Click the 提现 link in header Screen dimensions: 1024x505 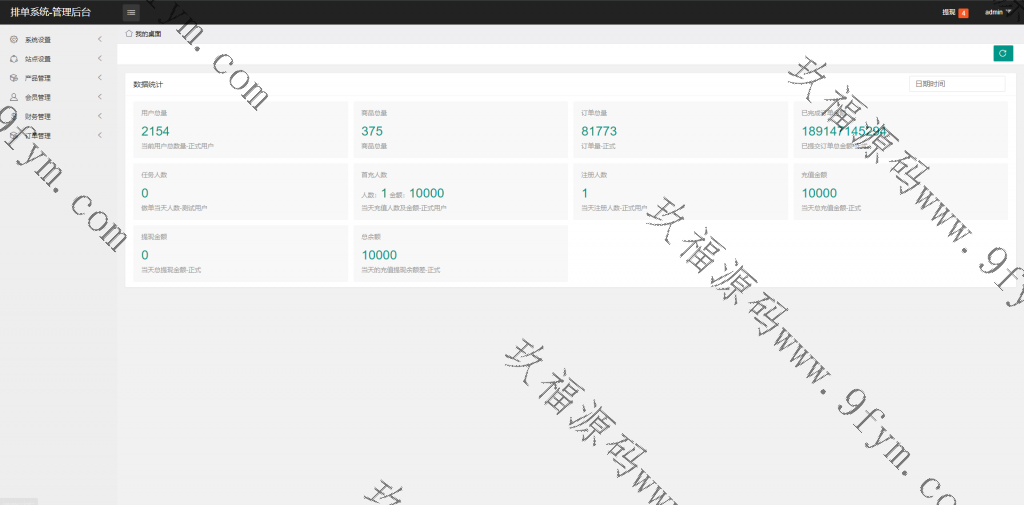click(948, 12)
